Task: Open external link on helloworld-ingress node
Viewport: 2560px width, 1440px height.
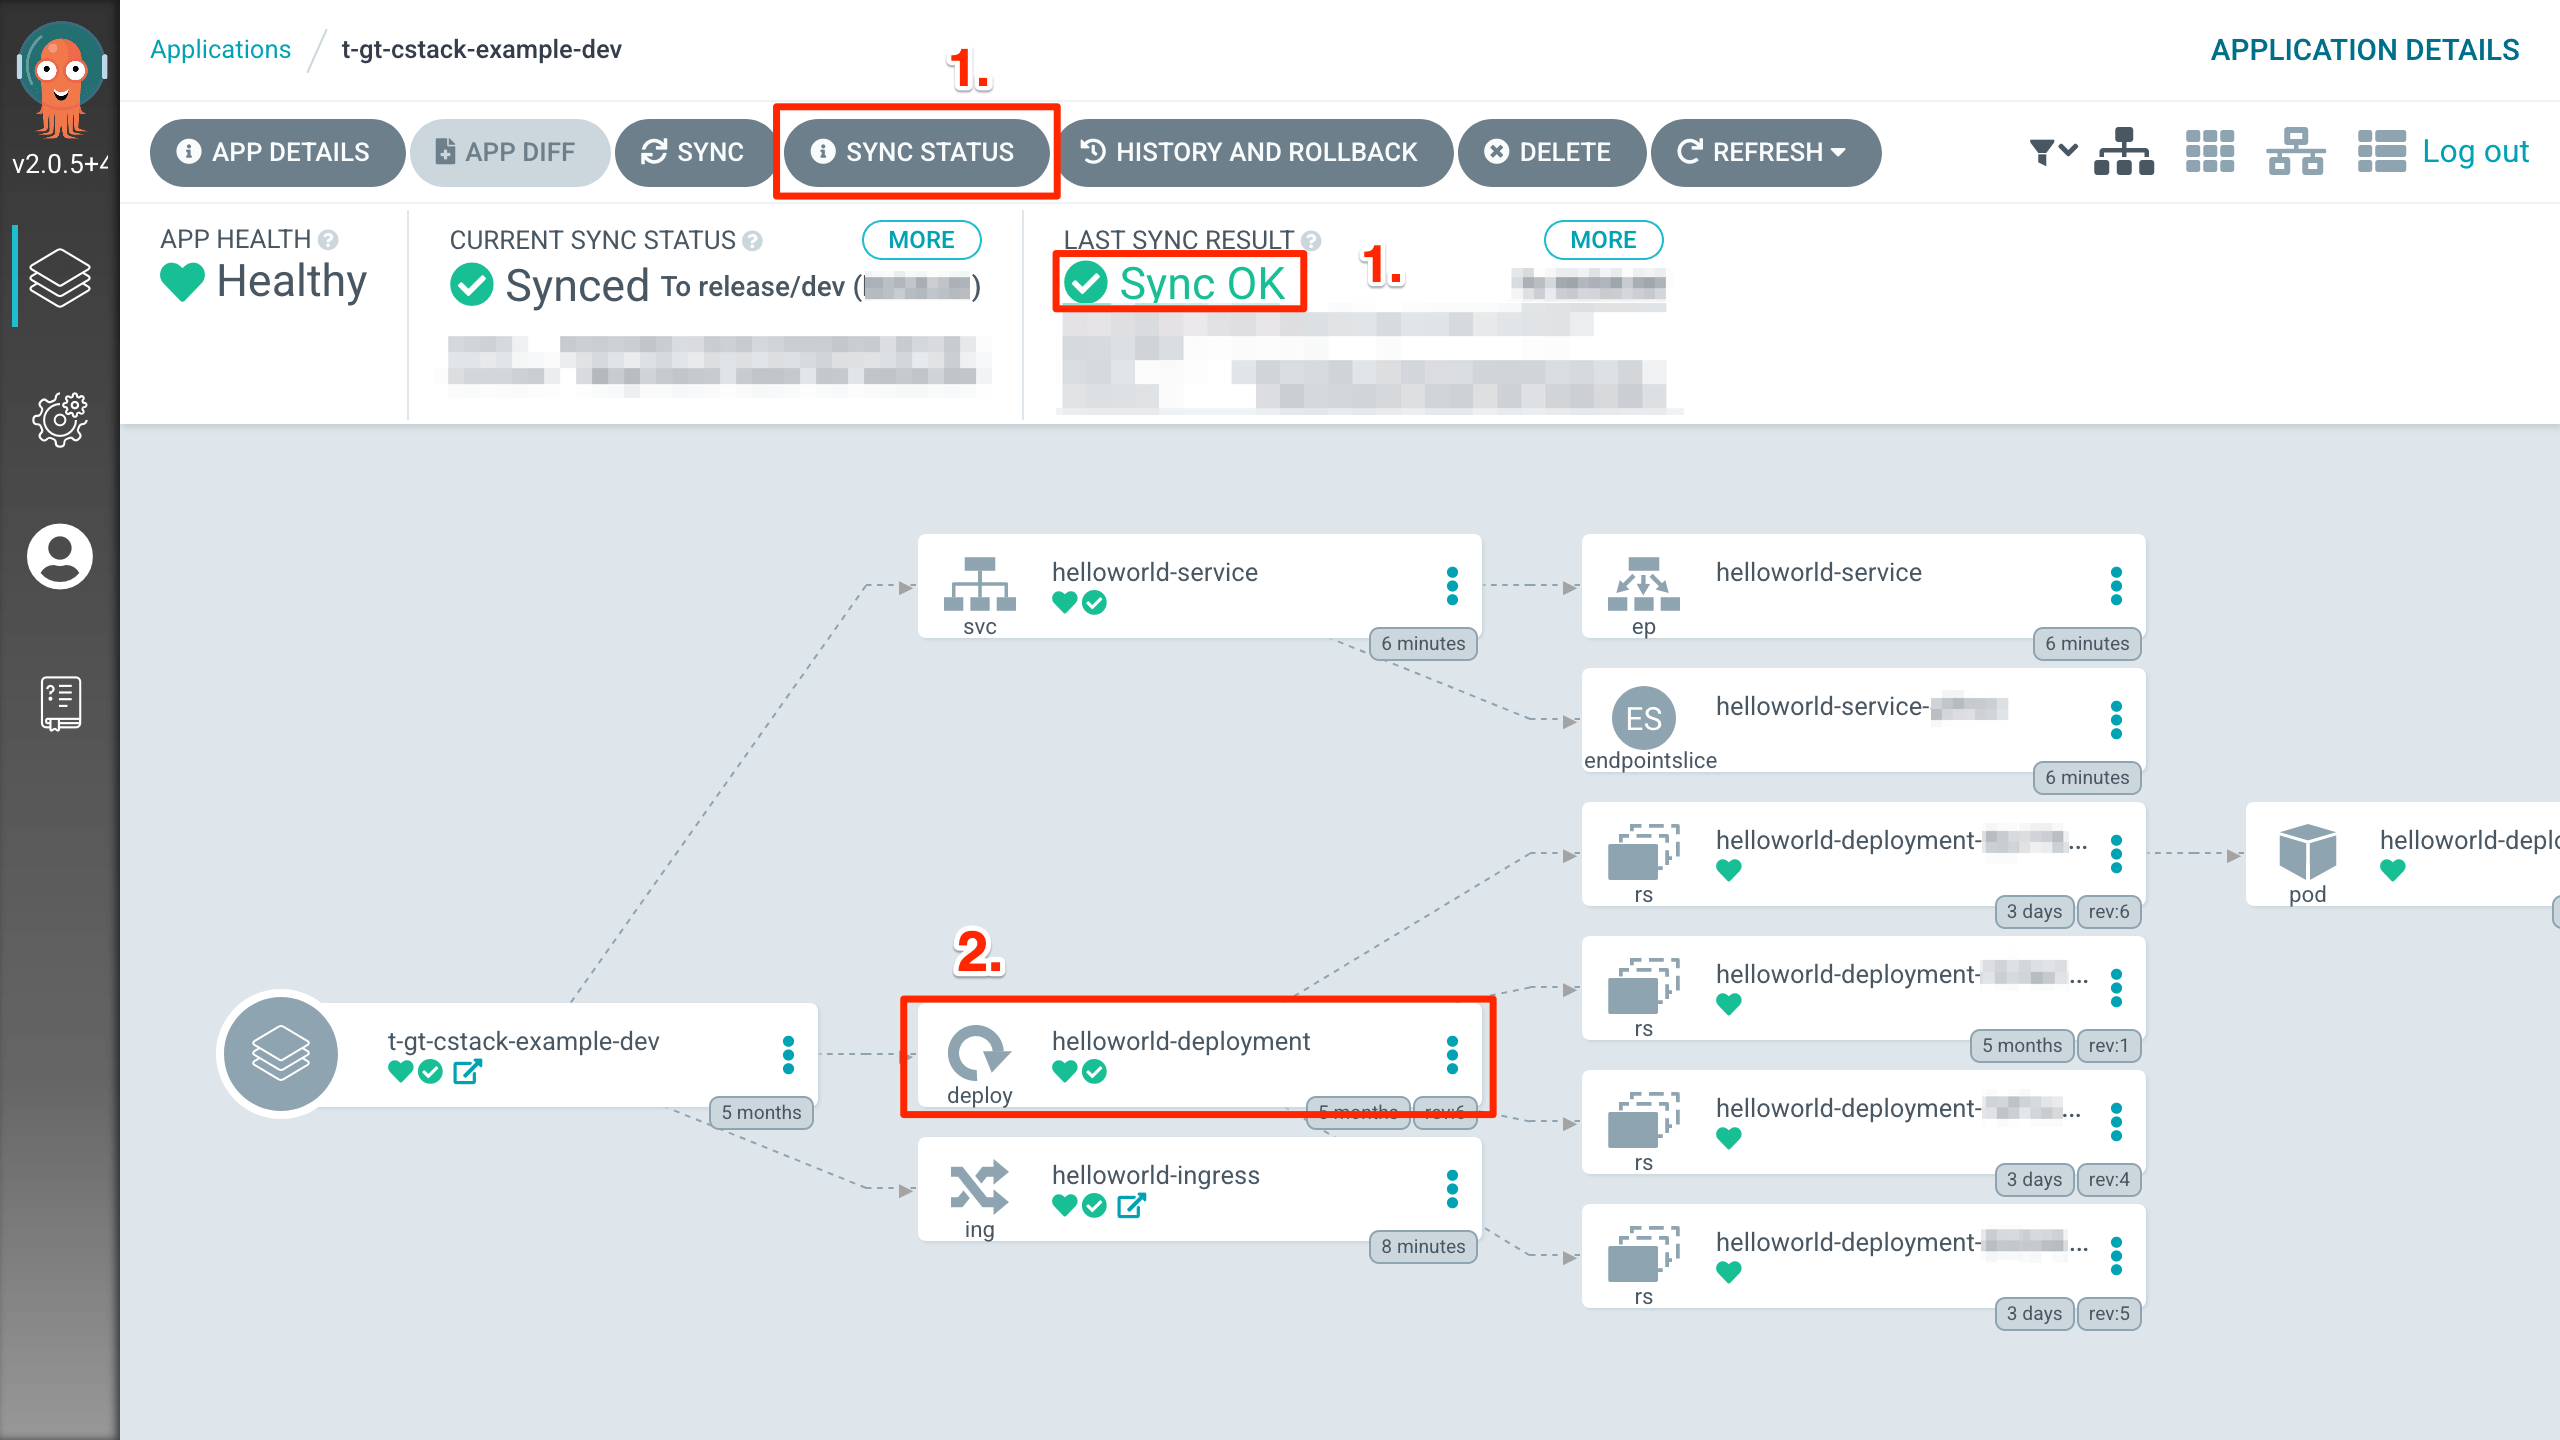Action: (x=1130, y=1206)
